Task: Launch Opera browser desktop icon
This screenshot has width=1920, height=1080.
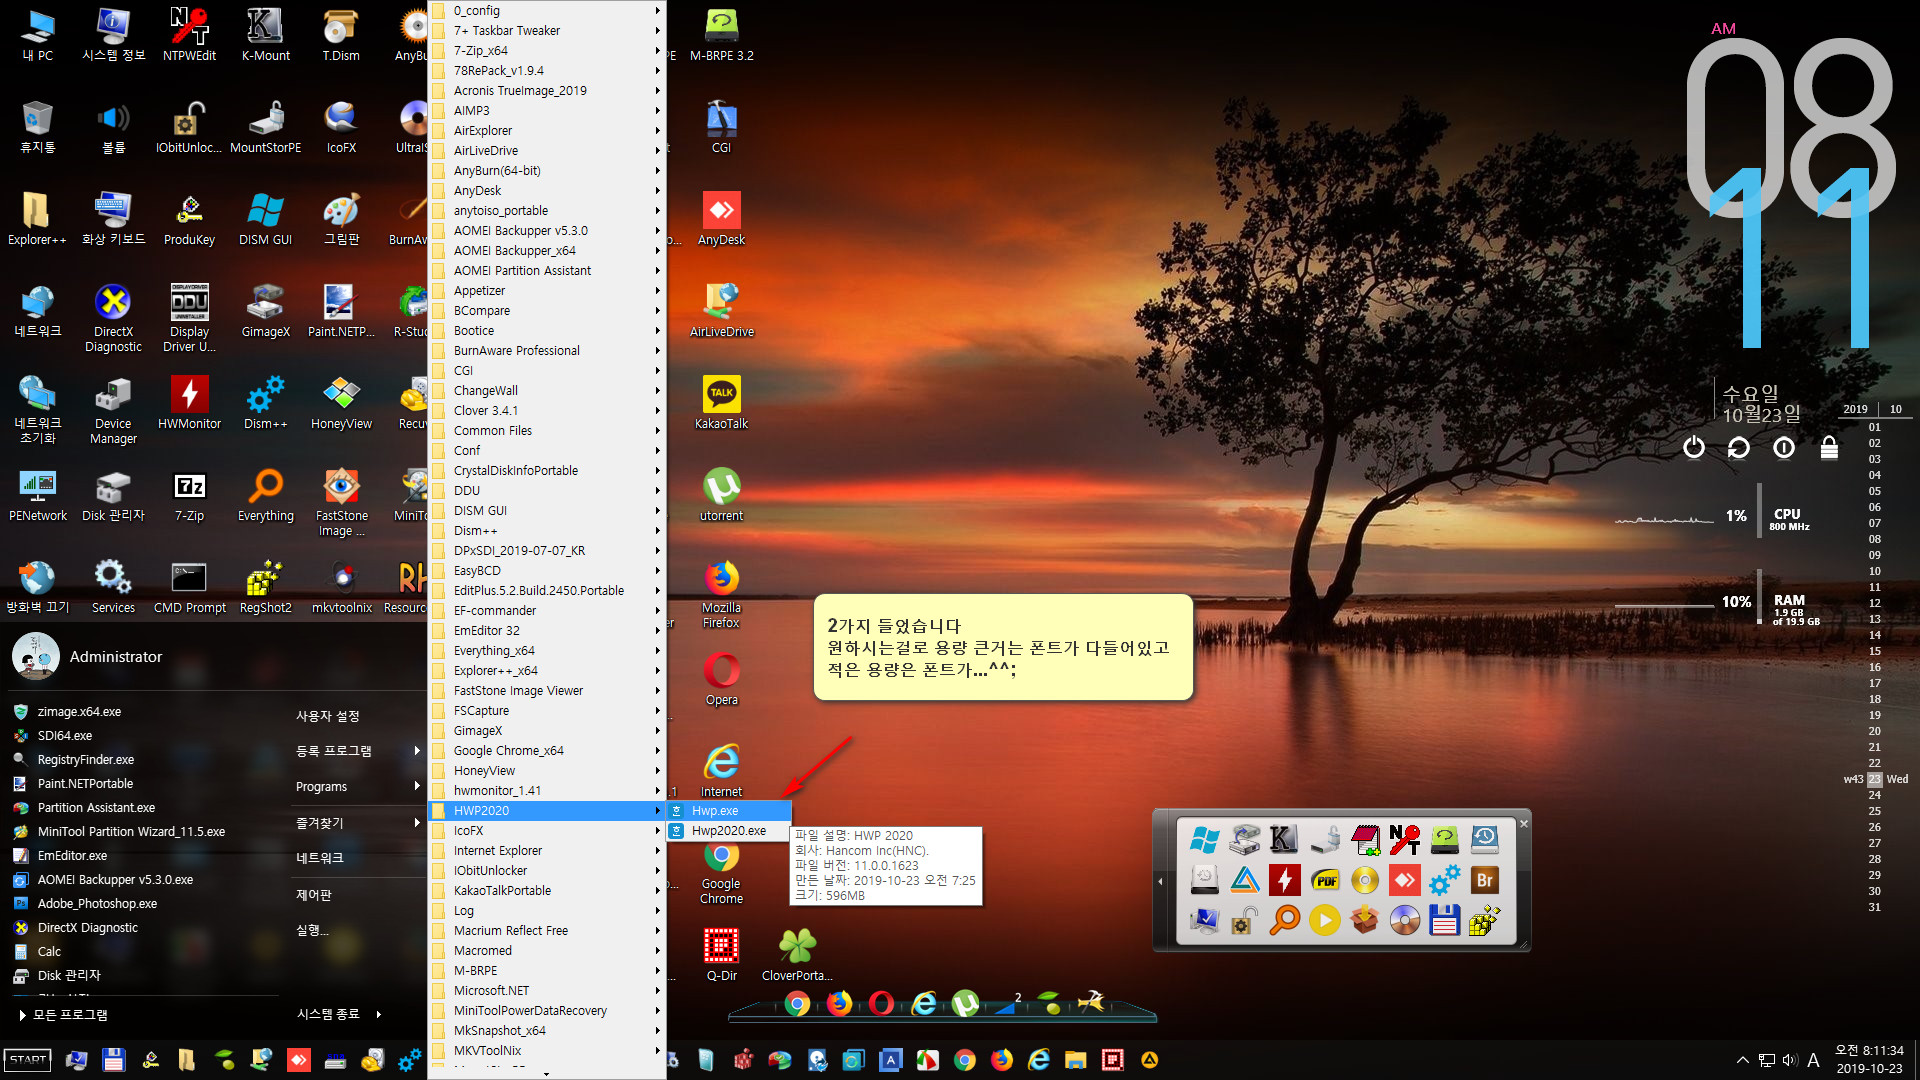Action: pyautogui.click(x=721, y=679)
